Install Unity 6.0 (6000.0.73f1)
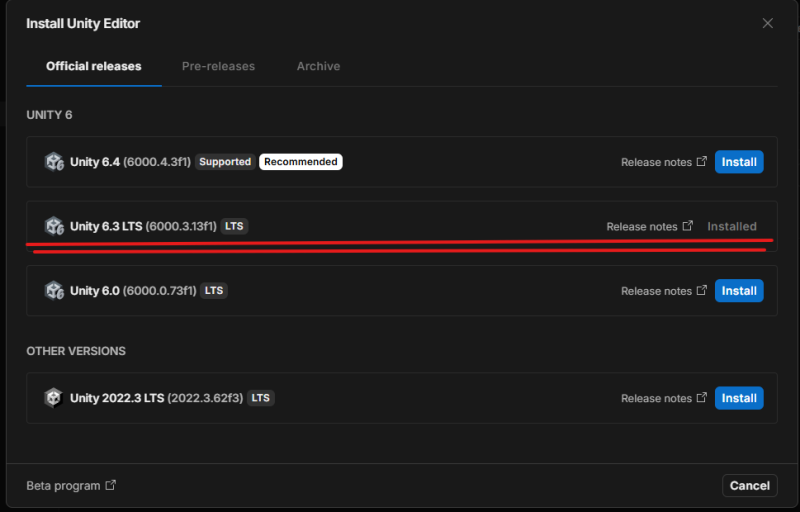The height and width of the screenshot is (512, 800). (x=739, y=291)
